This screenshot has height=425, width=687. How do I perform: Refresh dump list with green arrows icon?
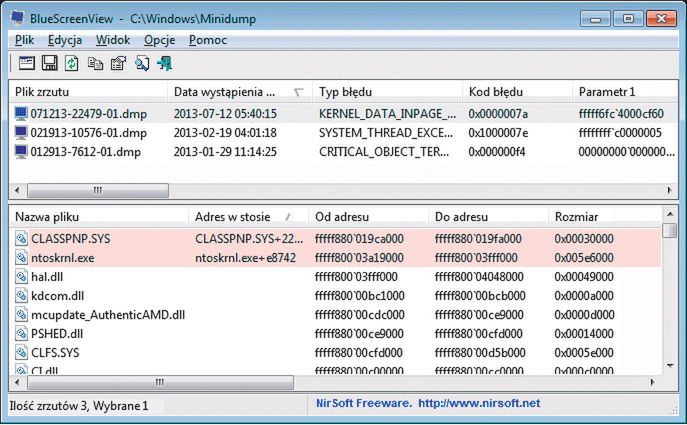click(x=72, y=64)
